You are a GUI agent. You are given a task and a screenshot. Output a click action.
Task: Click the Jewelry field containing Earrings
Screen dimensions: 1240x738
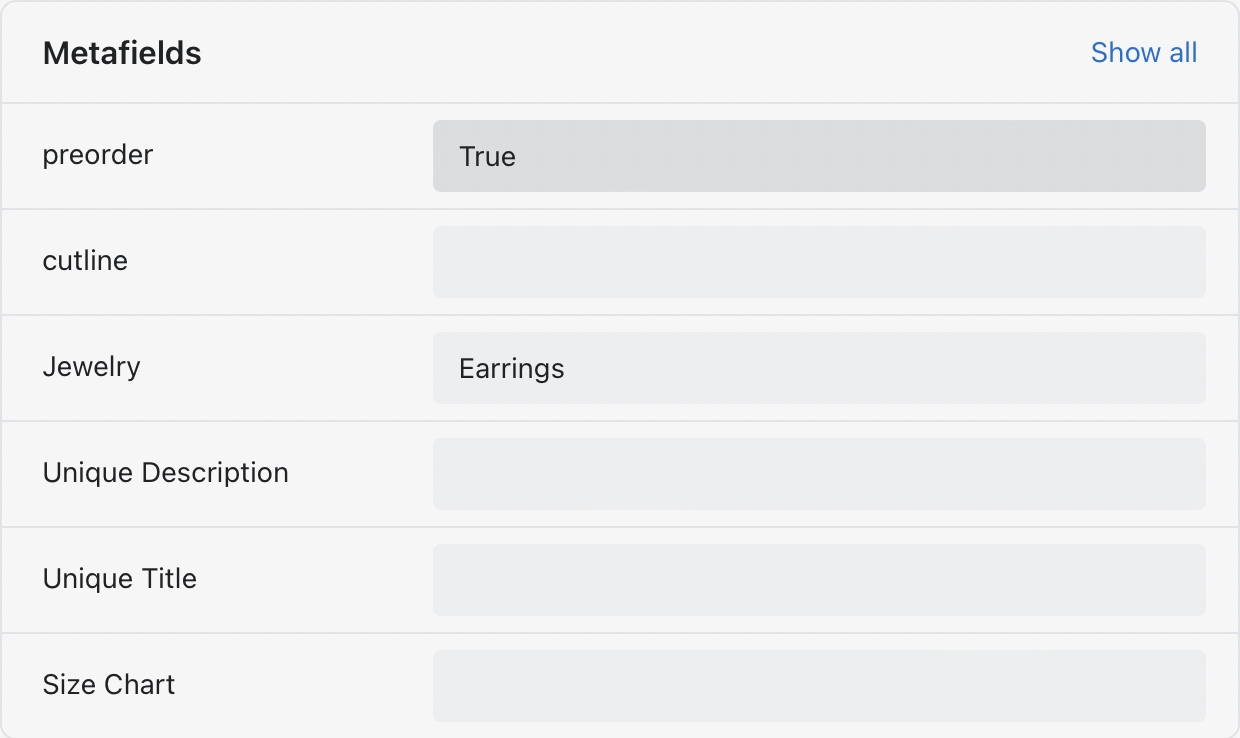(x=819, y=368)
